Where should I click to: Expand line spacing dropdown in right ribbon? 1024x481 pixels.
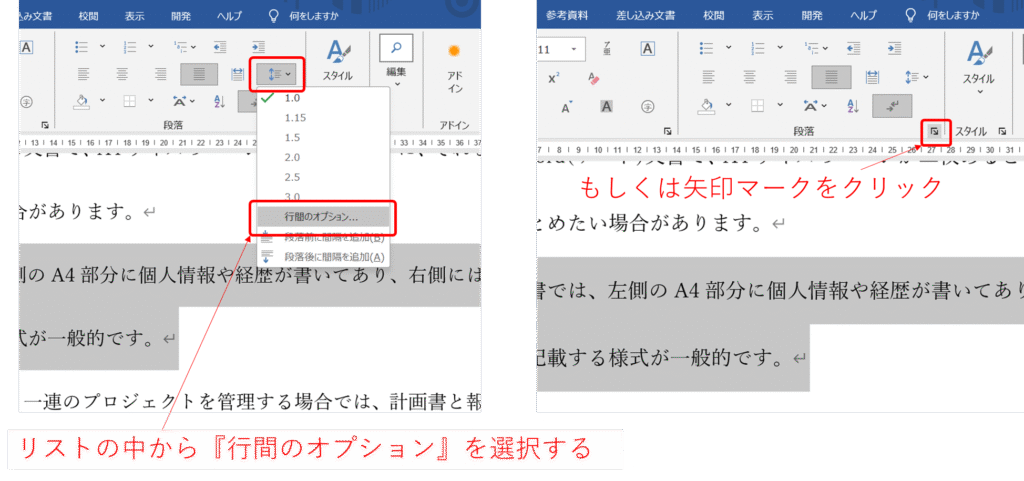coord(915,76)
